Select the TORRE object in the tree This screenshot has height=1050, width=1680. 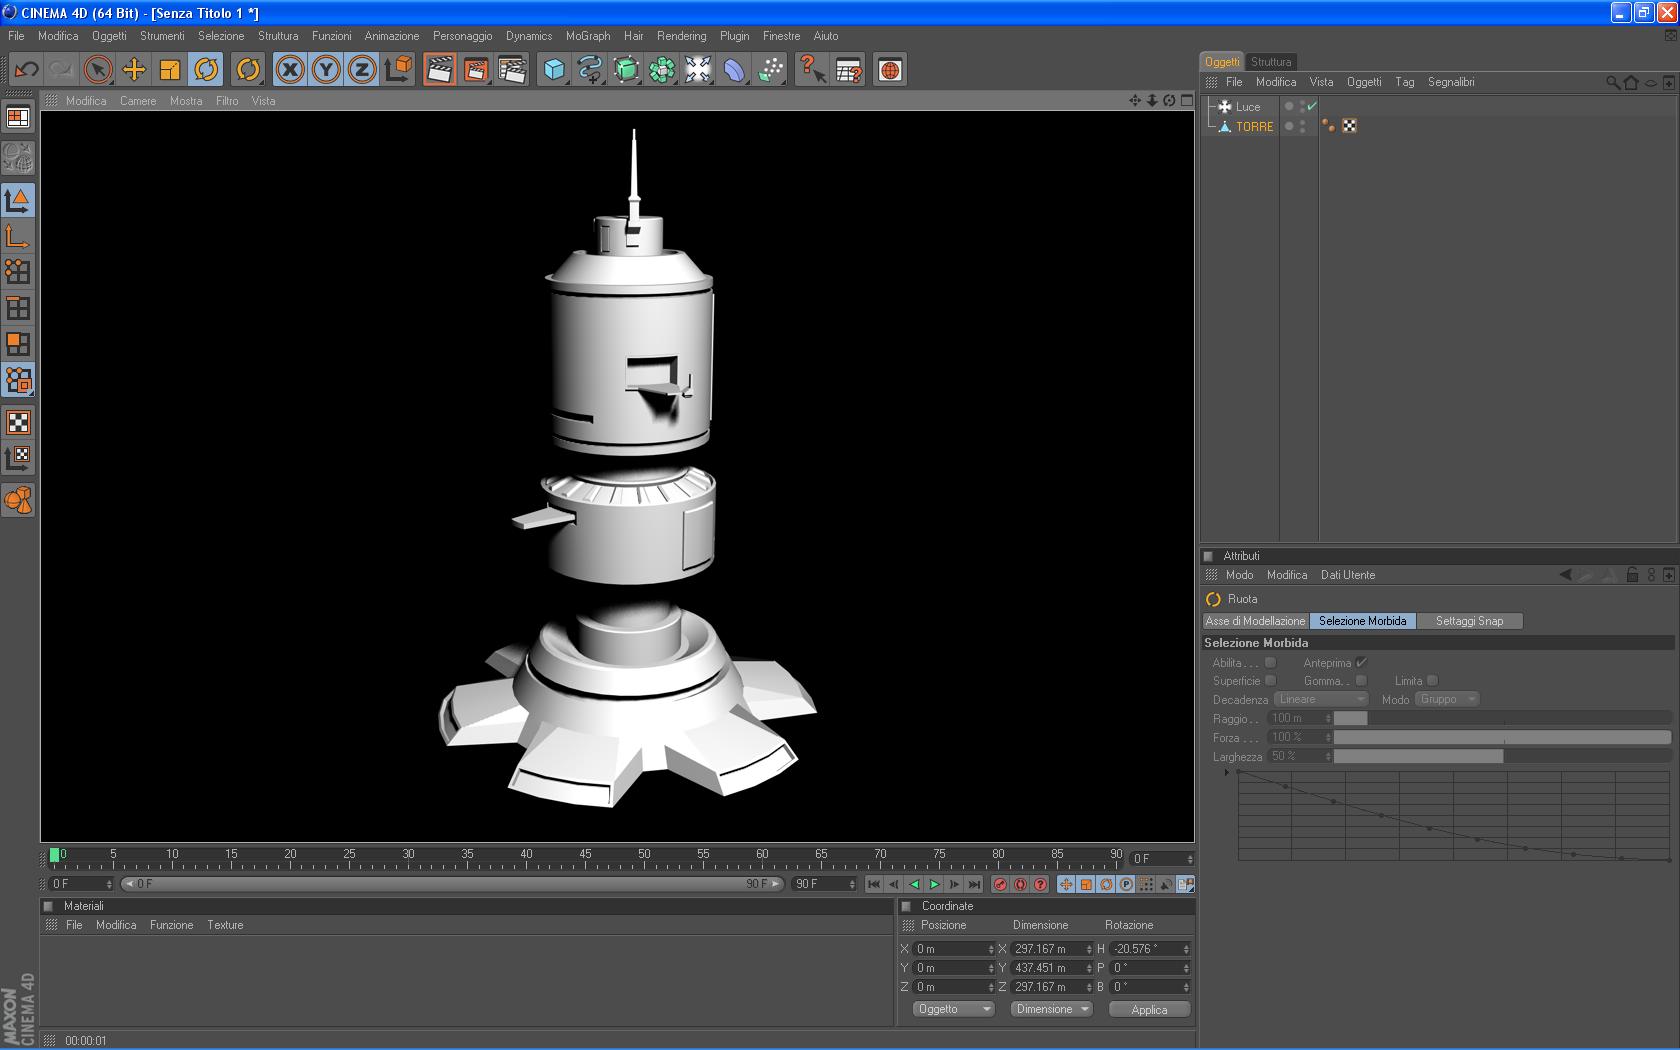tap(1254, 127)
